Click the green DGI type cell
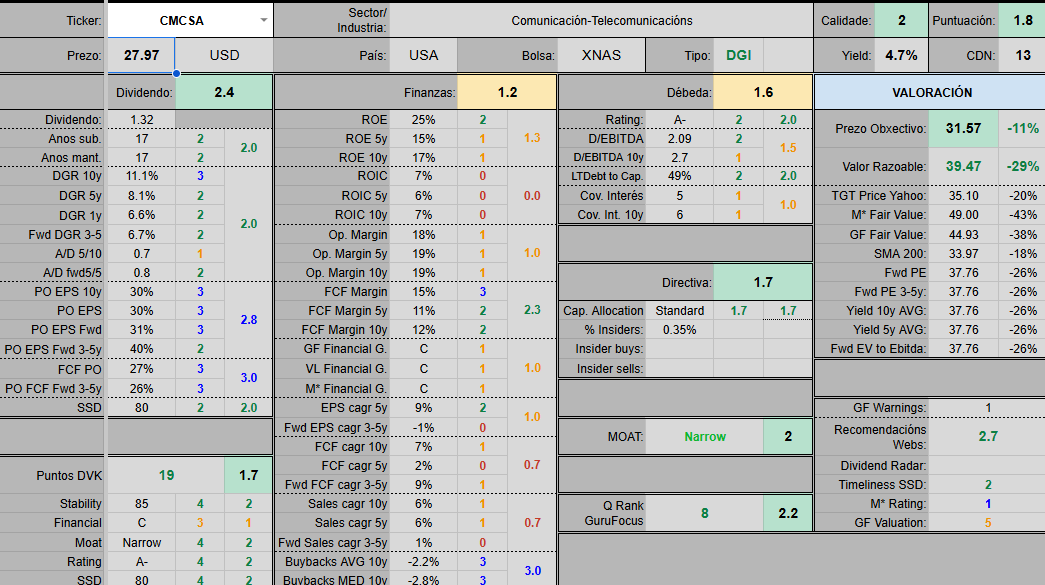1045x585 pixels. pyautogui.click(x=739, y=55)
